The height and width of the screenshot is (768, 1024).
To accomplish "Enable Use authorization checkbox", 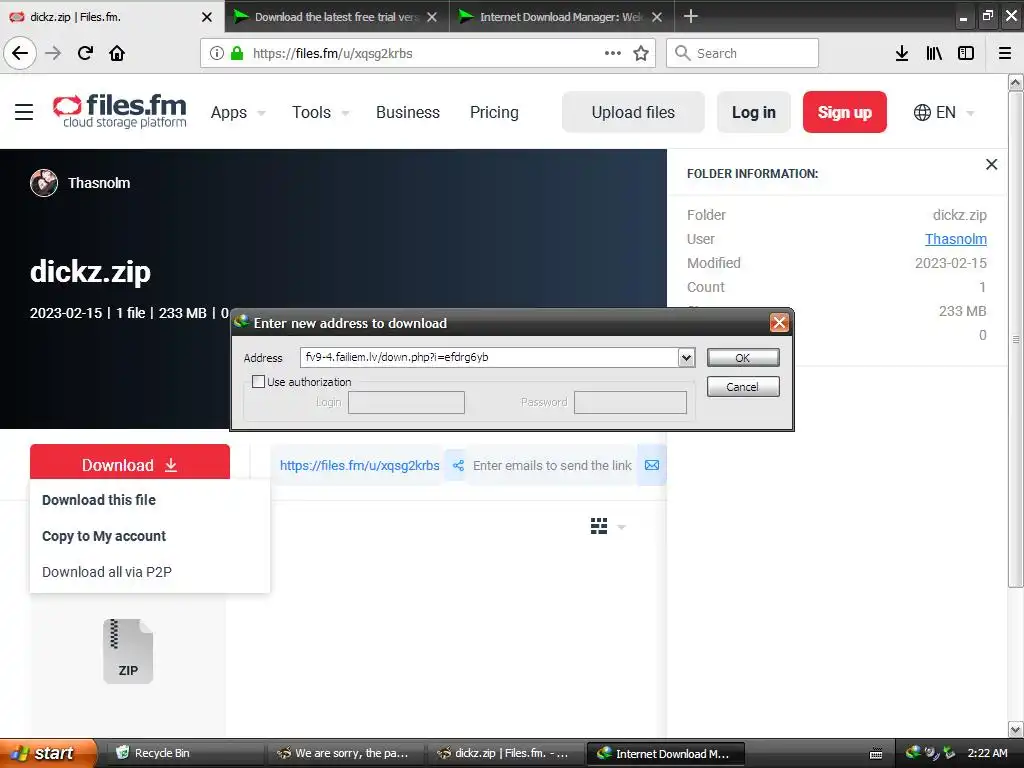I will pyautogui.click(x=259, y=381).
